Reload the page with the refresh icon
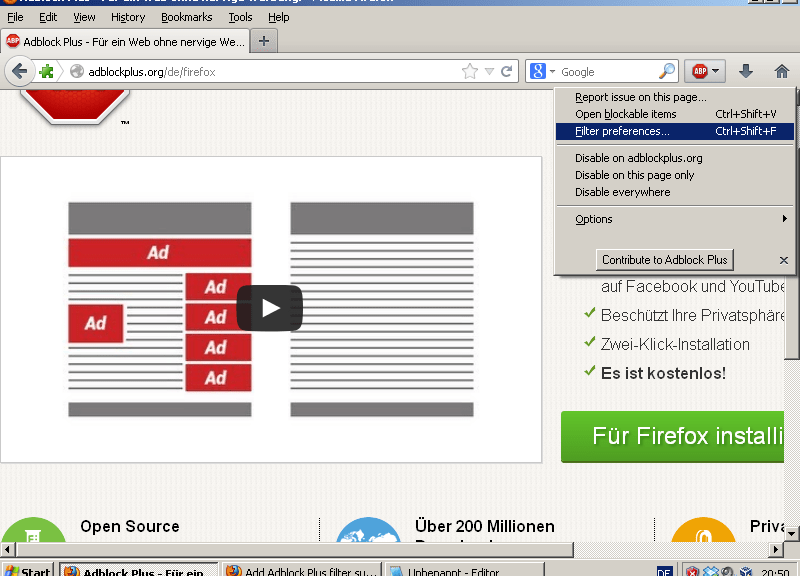This screenshot has height=576, width=800. pos(507,71)
